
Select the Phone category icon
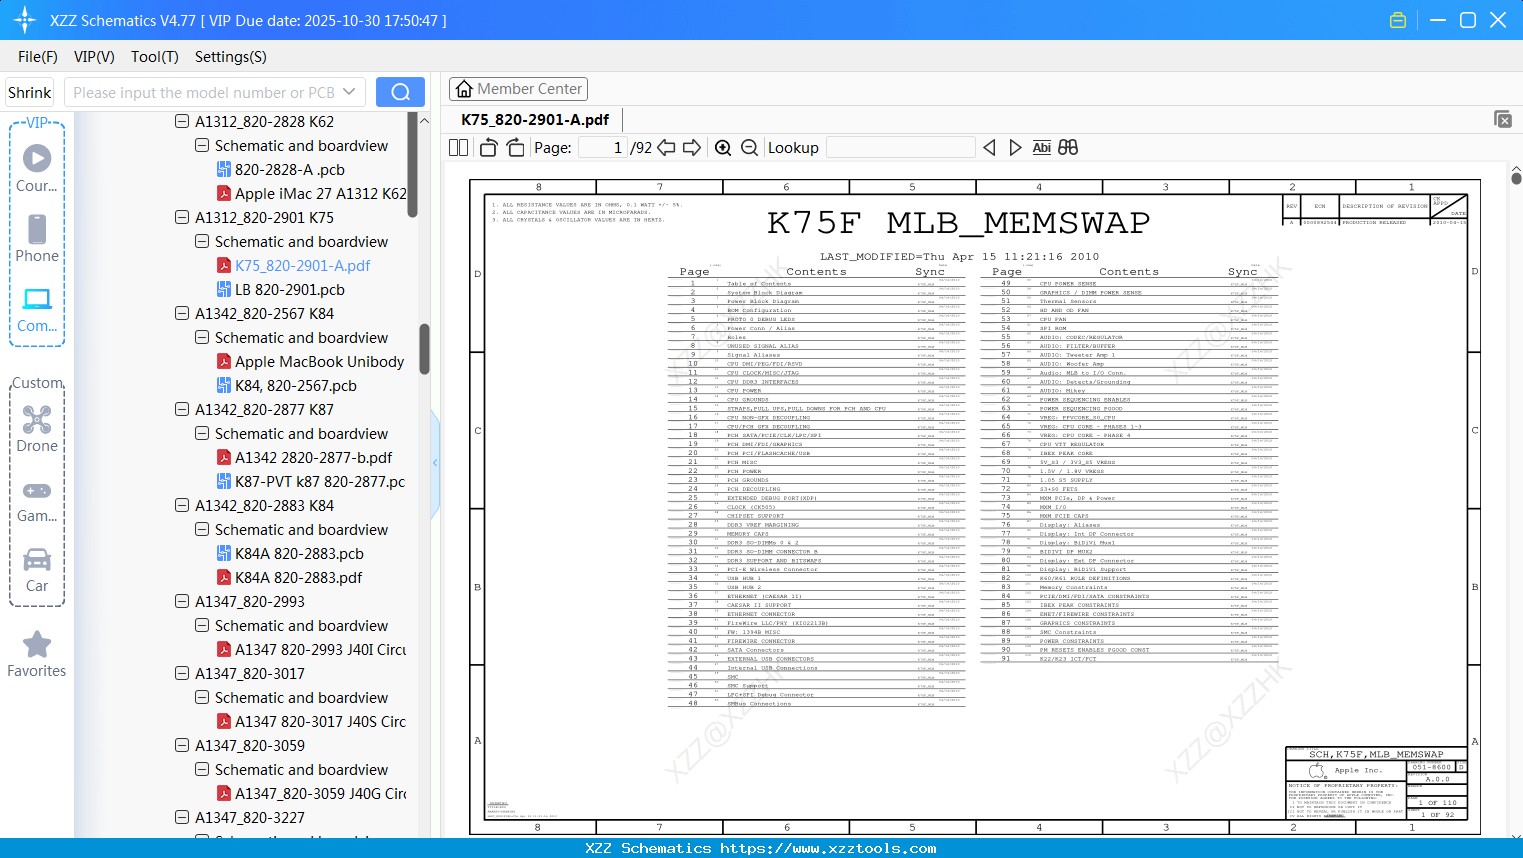click(37, 238)
